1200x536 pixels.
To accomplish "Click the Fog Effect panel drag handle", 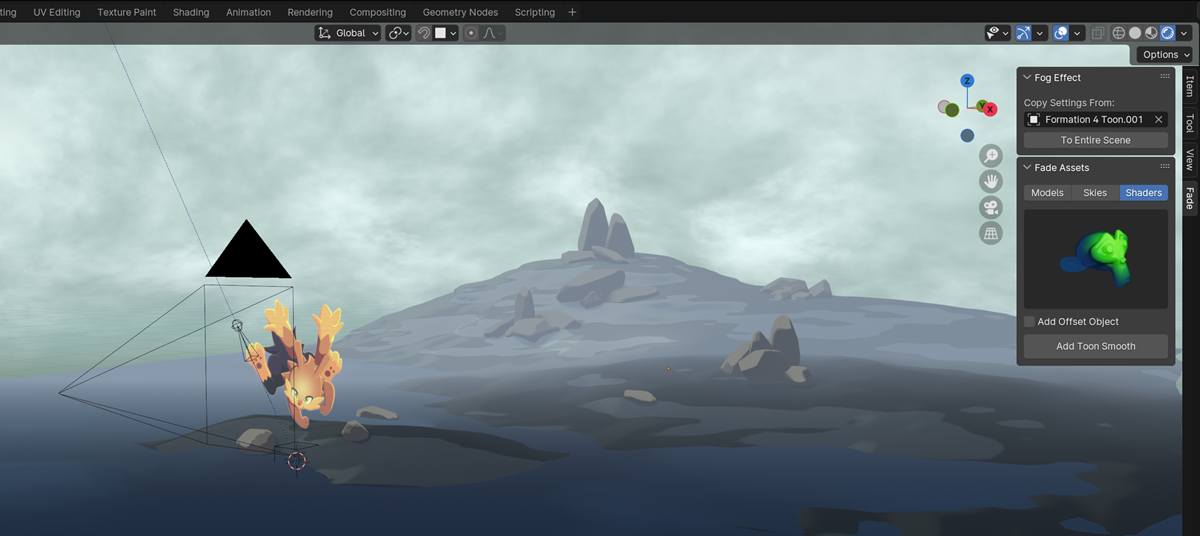I will pos(1165,77).
